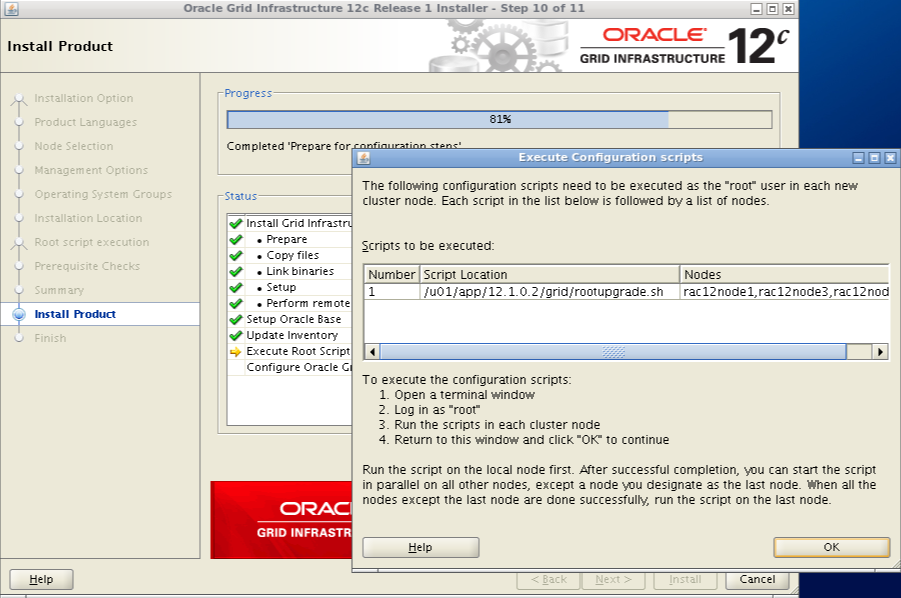This screenshot has width=901, height=598.
Task: Maximize the Execute Configuration scripts dialog
Action: 874,158
